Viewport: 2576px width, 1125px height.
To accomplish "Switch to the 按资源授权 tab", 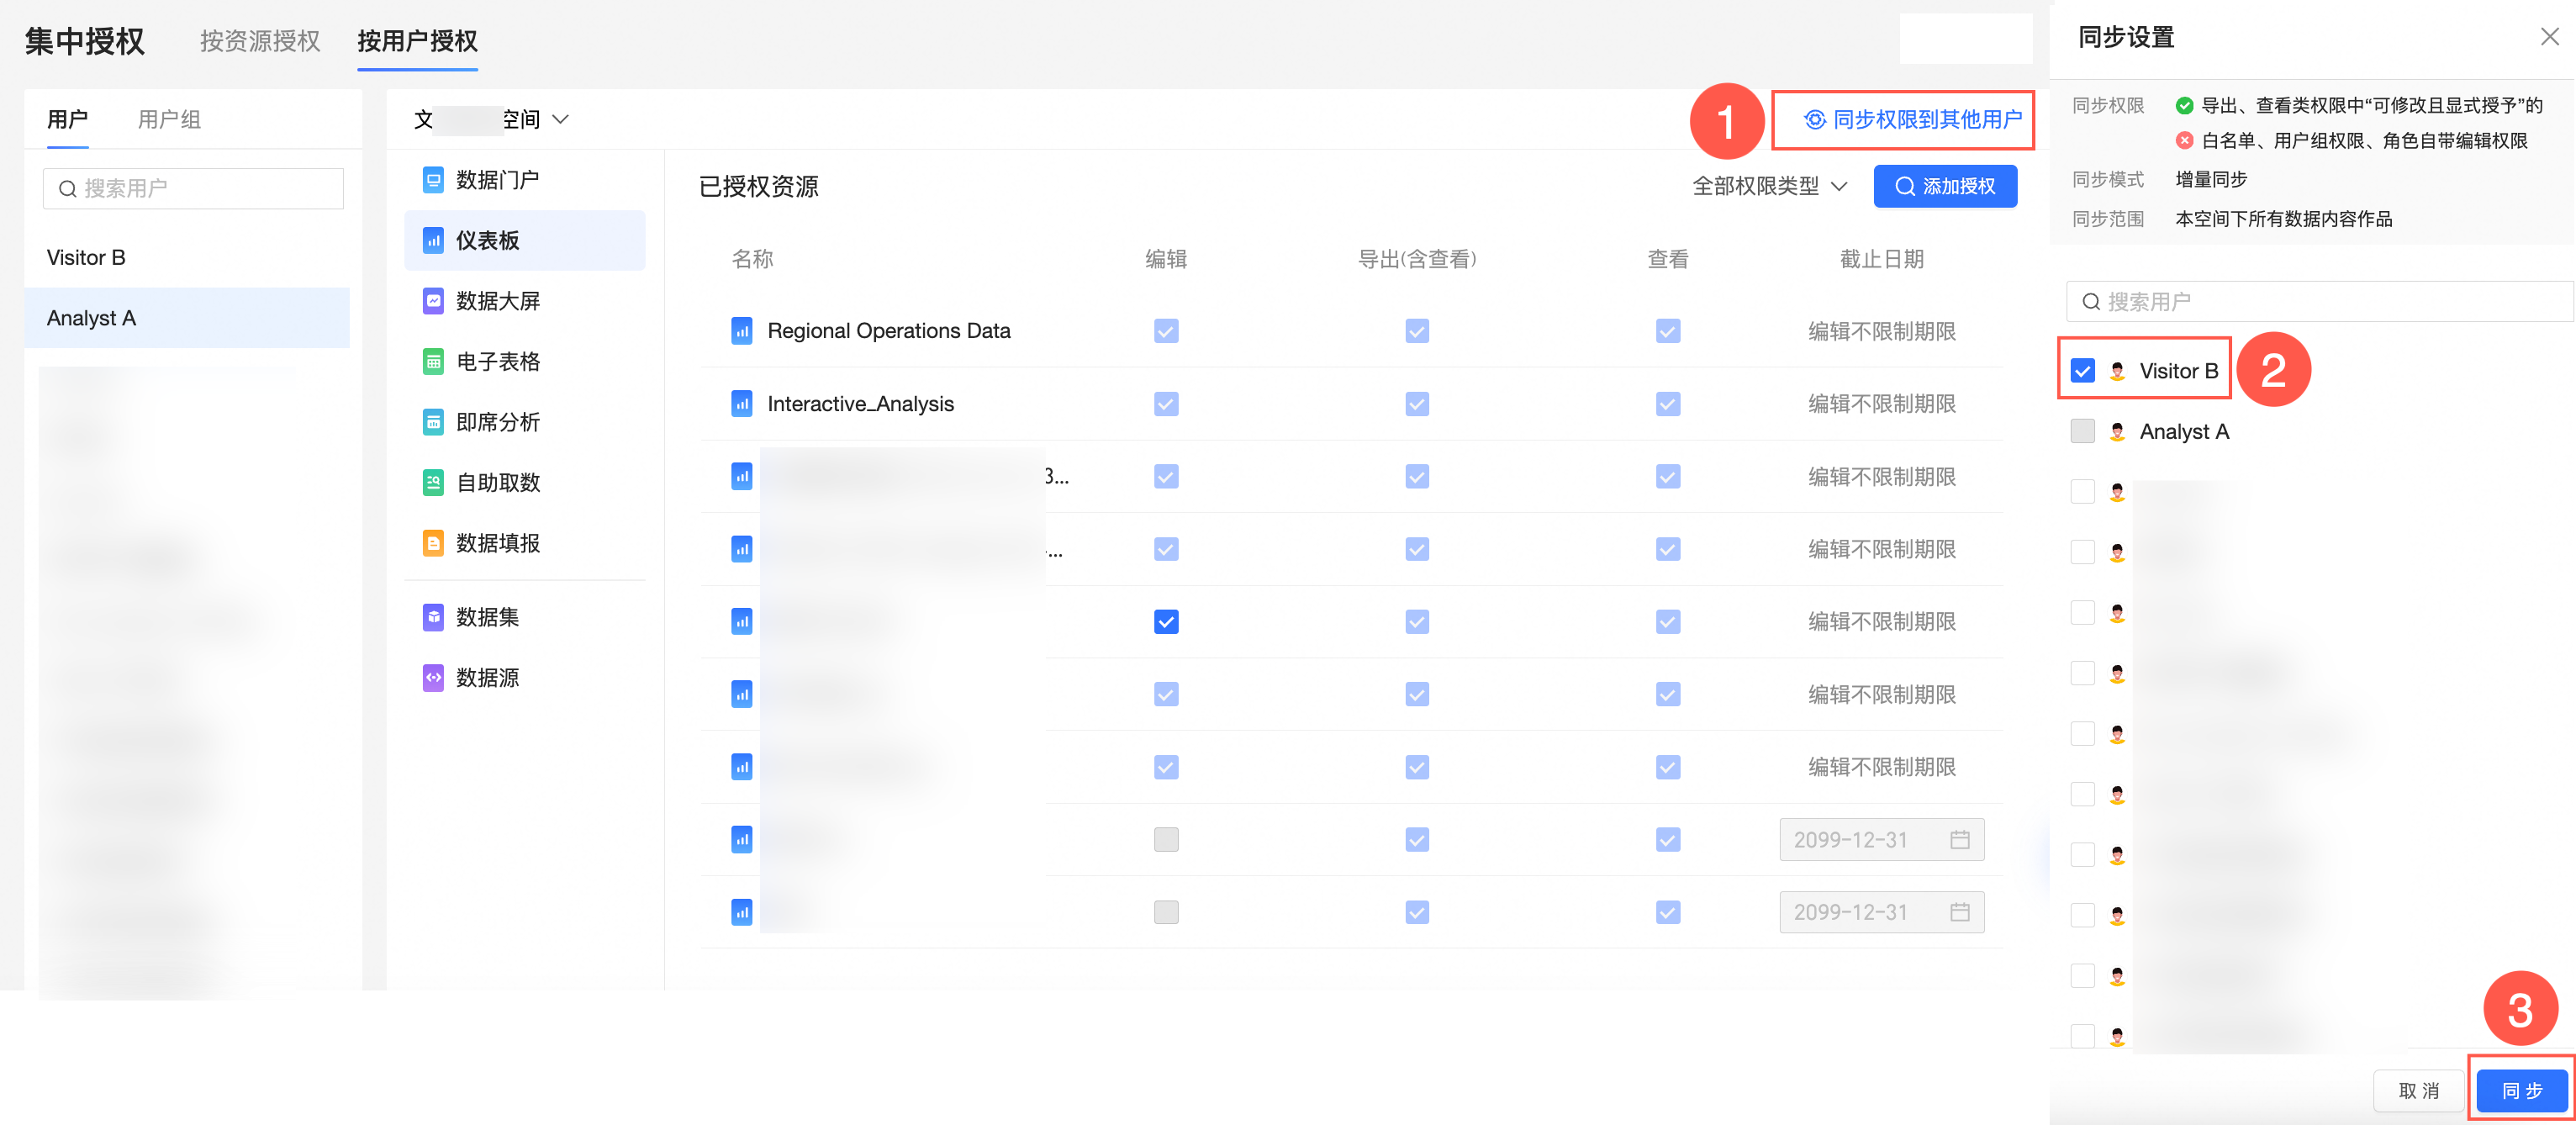I will coord(260,41).
